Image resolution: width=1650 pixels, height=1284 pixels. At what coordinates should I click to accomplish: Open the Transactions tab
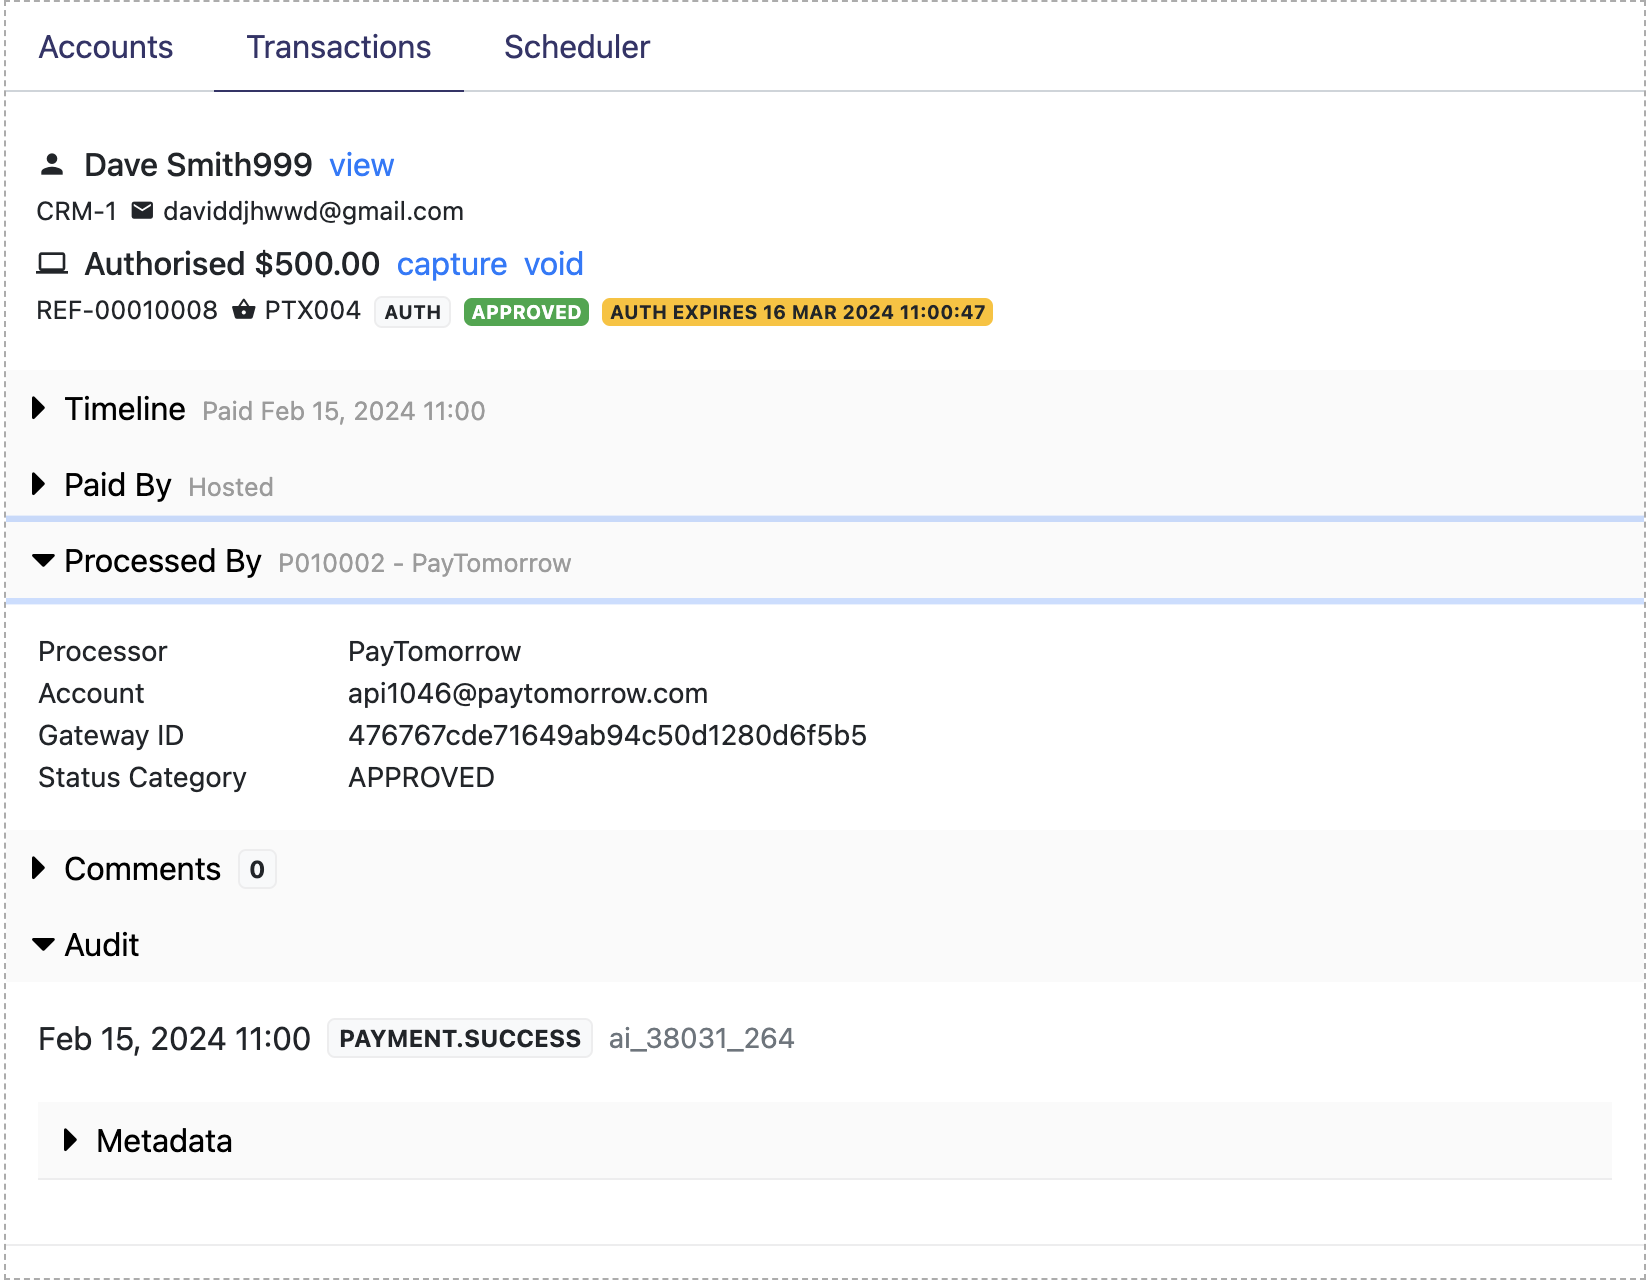coord(339,47)
